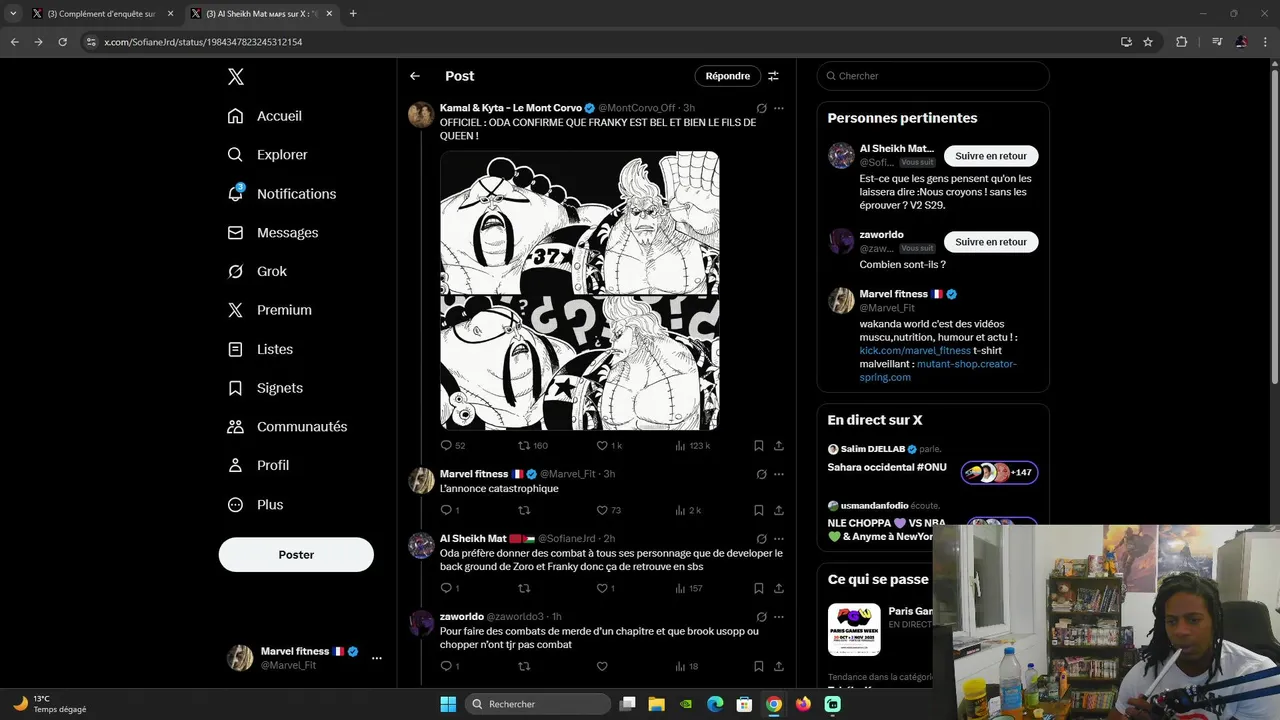Like the zaworldo reply
The image size is (1280, 720).
[x=602, y=666]
